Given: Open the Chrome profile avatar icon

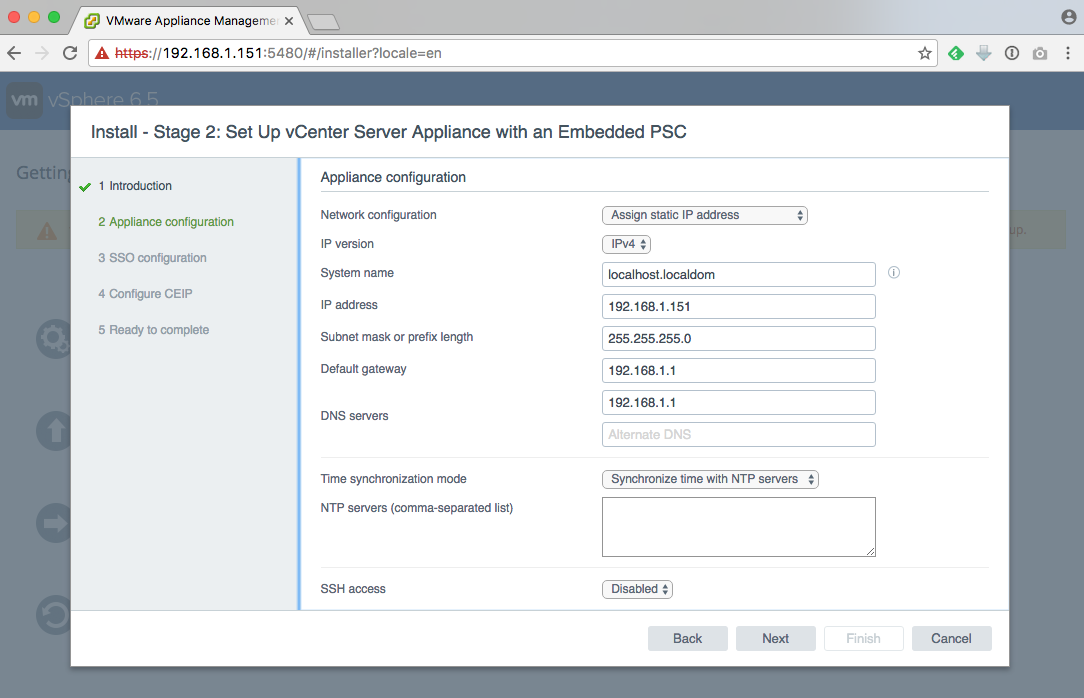Looking at the screenshot, I should 1068,17.
